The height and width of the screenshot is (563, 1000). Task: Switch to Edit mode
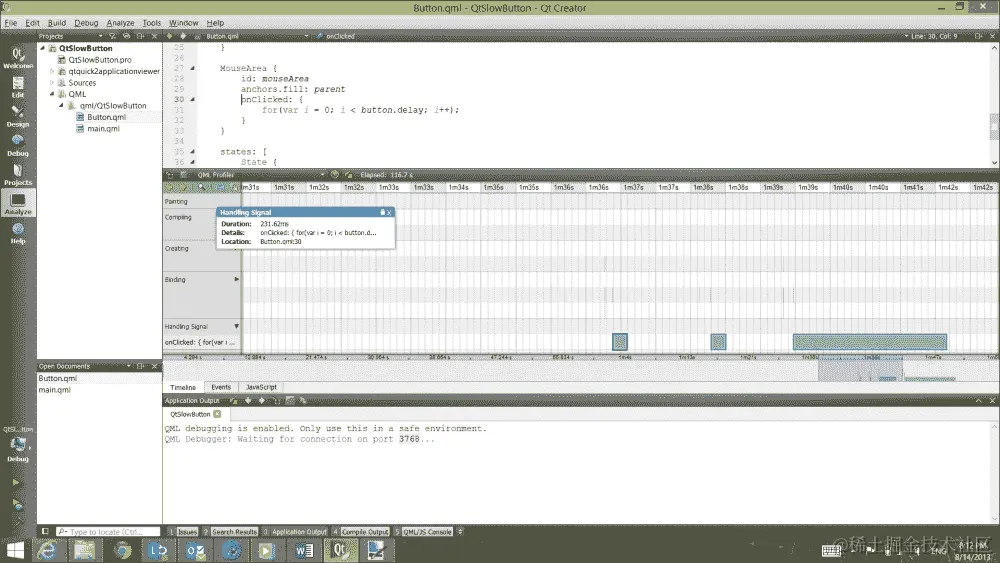point(18,87)
